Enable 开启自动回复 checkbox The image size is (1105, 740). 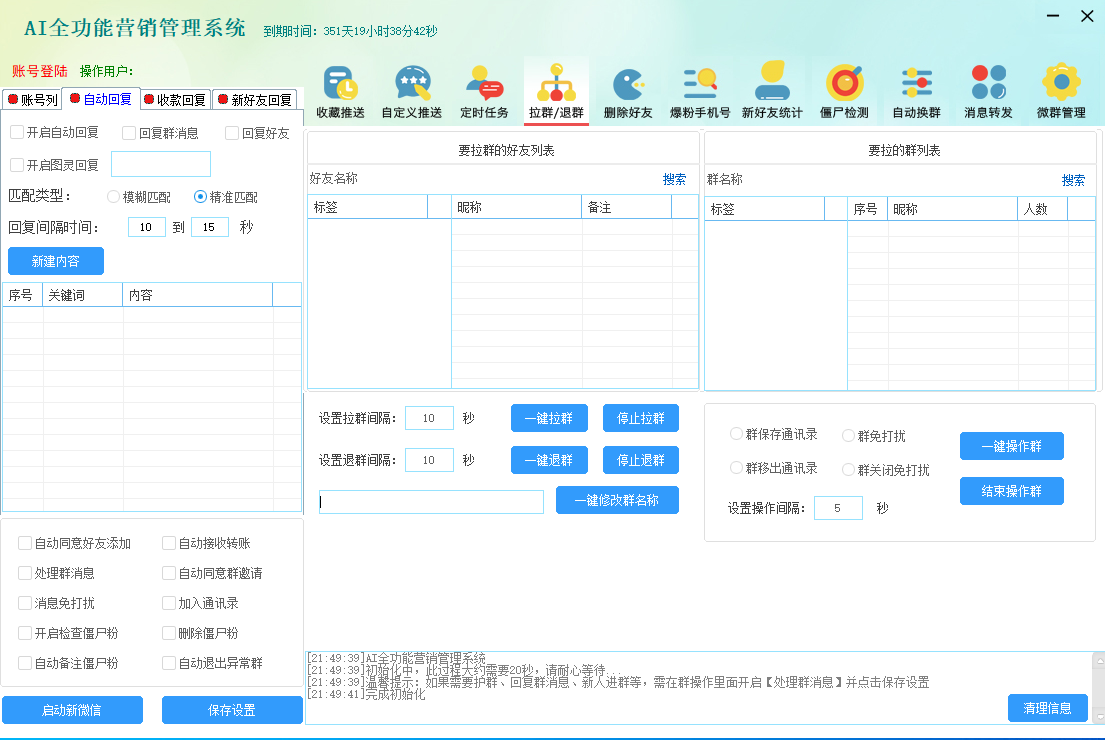[17, 132]
